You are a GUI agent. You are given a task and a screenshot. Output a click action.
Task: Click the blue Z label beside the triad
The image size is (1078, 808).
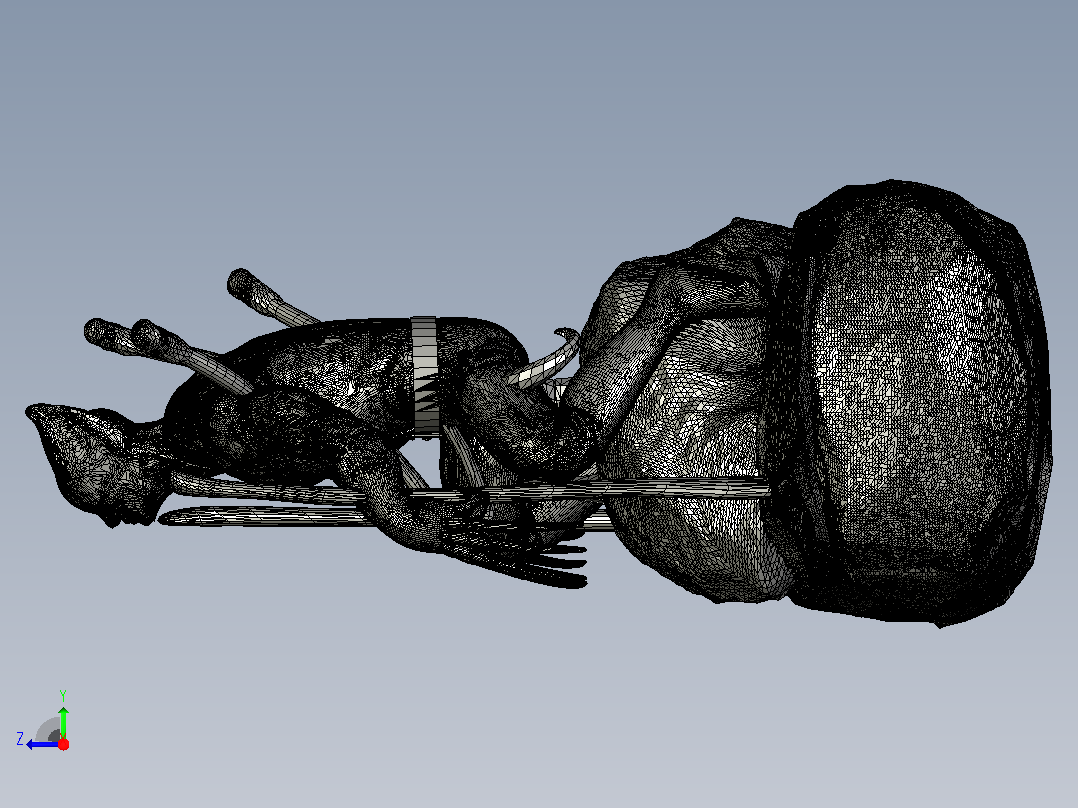coord(20,739)
